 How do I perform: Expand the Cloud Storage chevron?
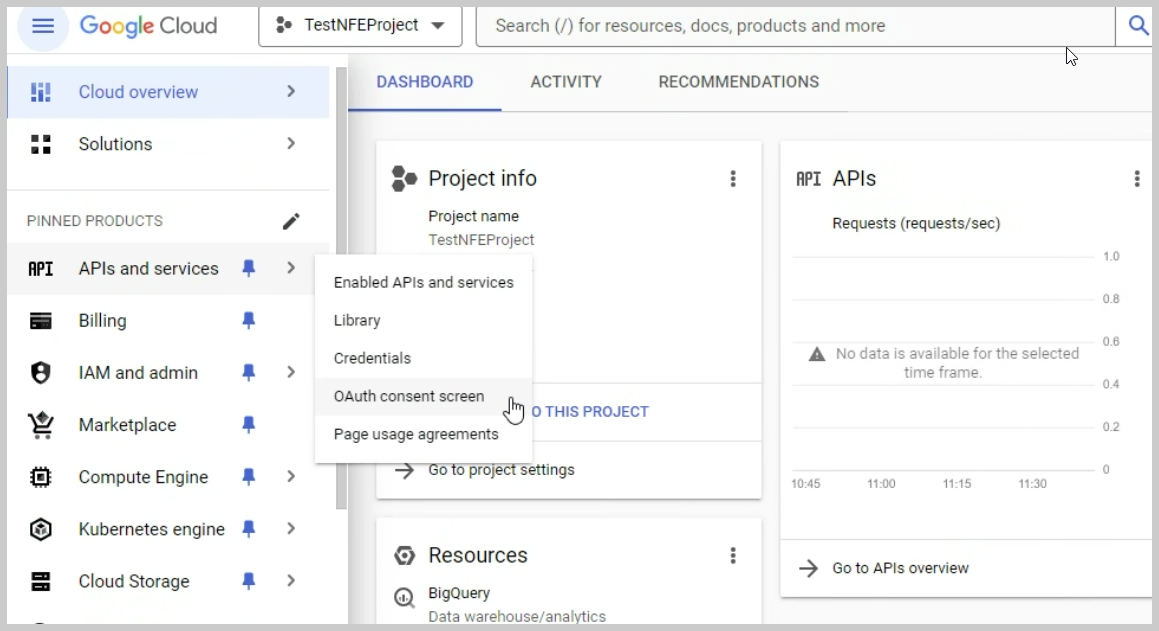(291, 581)
